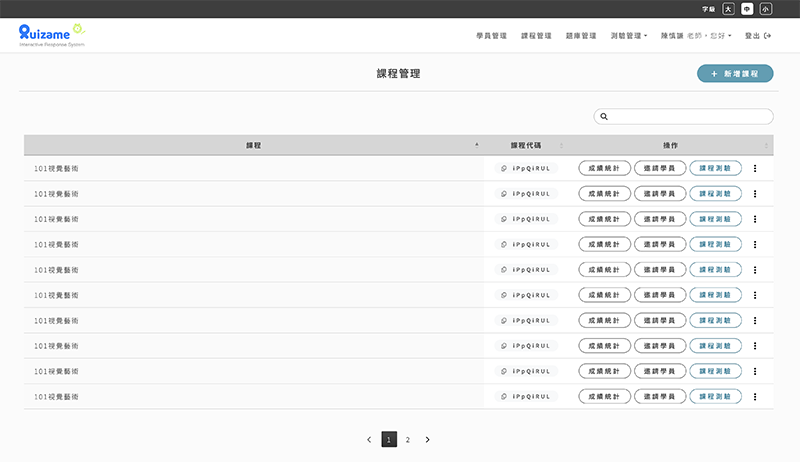Set font size to 中 (medium)
This screenshot has height=462, width=800.
point(747,8)
